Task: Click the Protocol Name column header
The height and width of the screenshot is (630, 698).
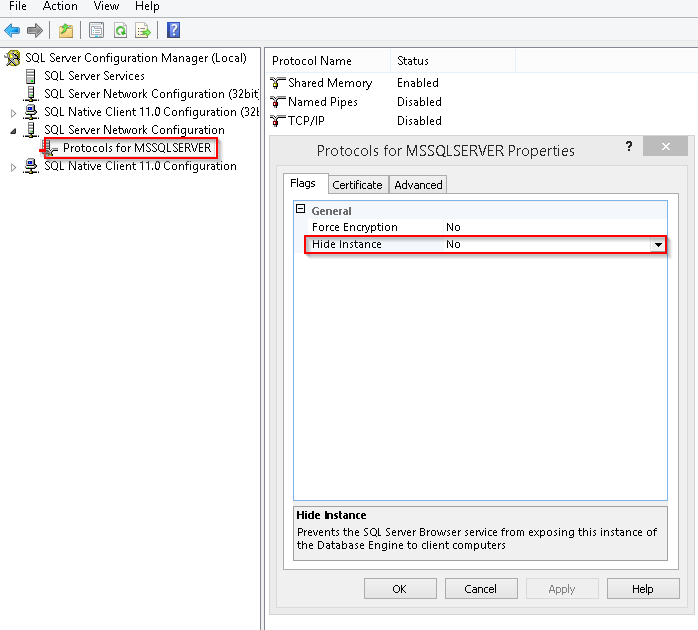Action: coord(329,61)
